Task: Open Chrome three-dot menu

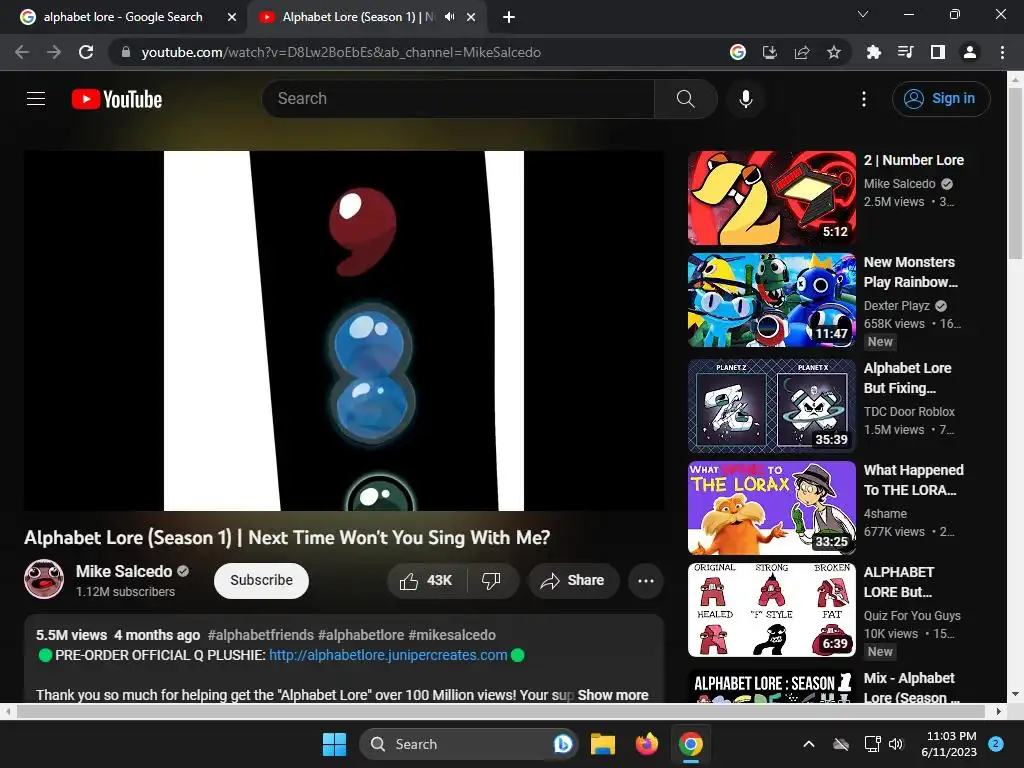Action: point(1002,52)
